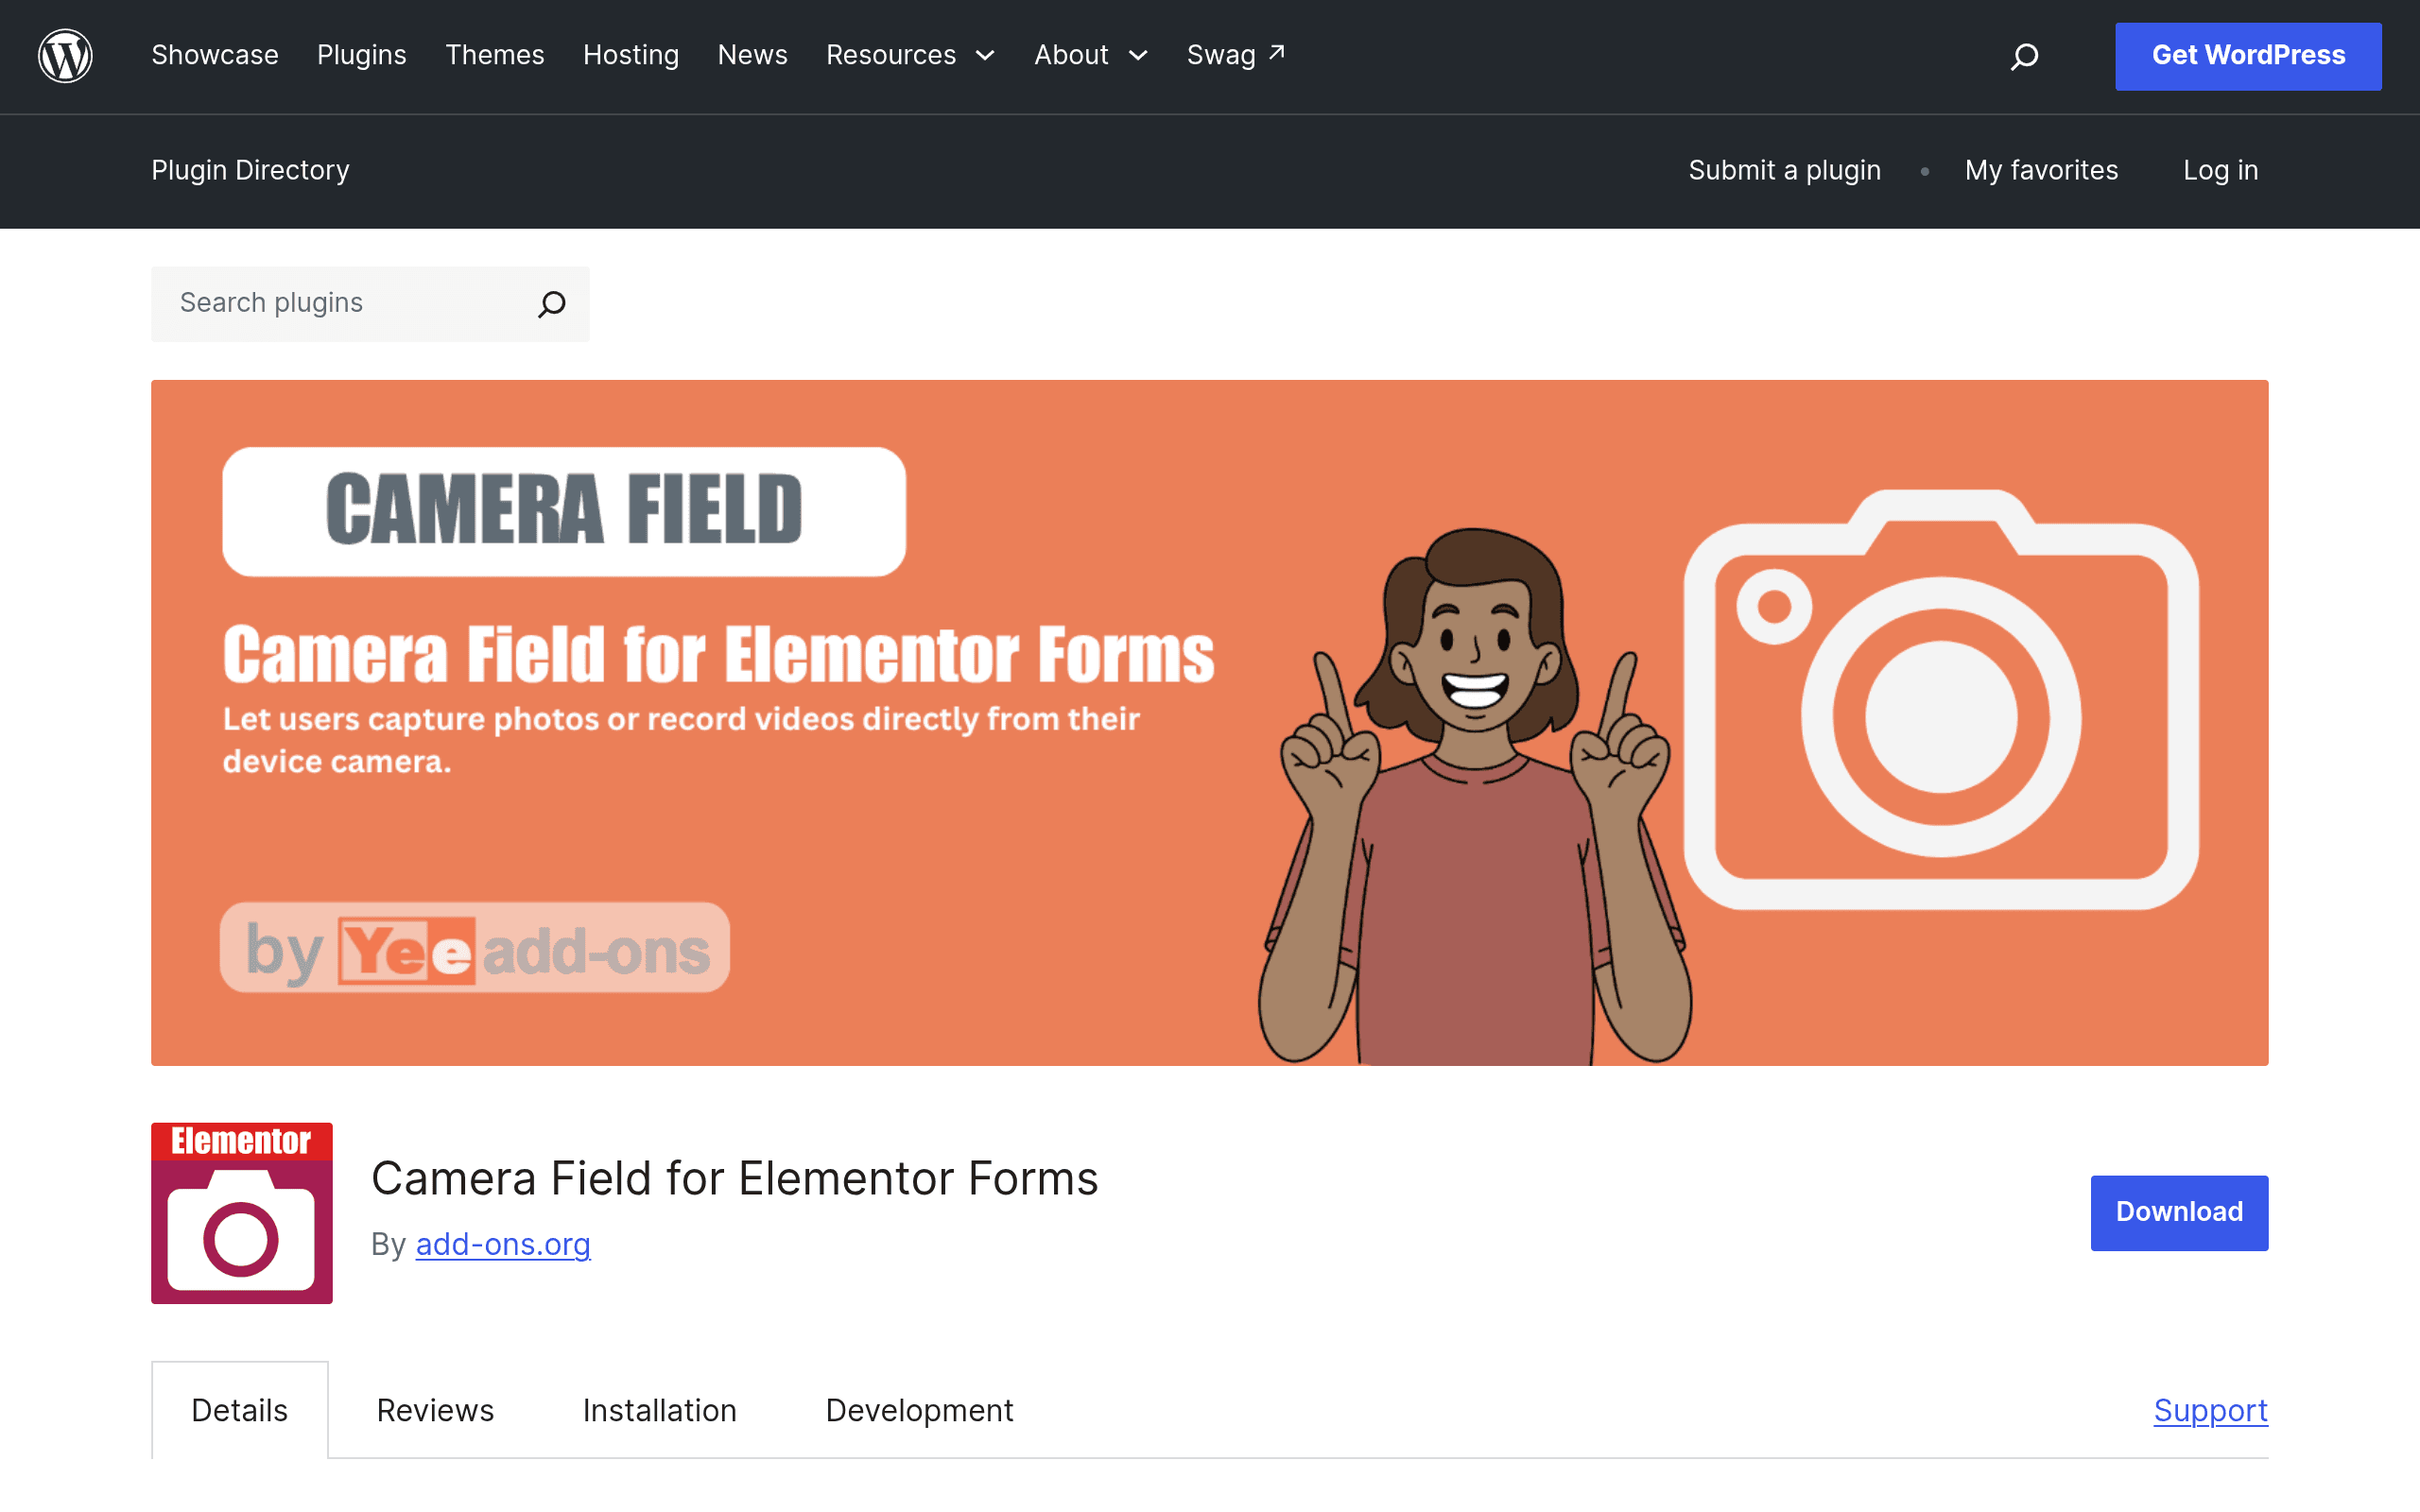Select Hosting in the top navigation

click(631, 55)
